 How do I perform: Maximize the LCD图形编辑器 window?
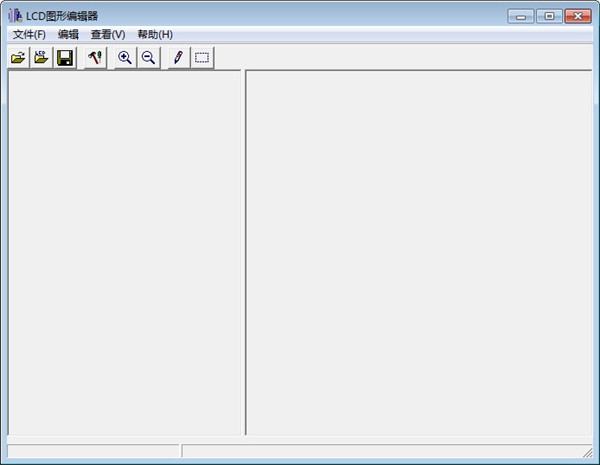(549, 16)
